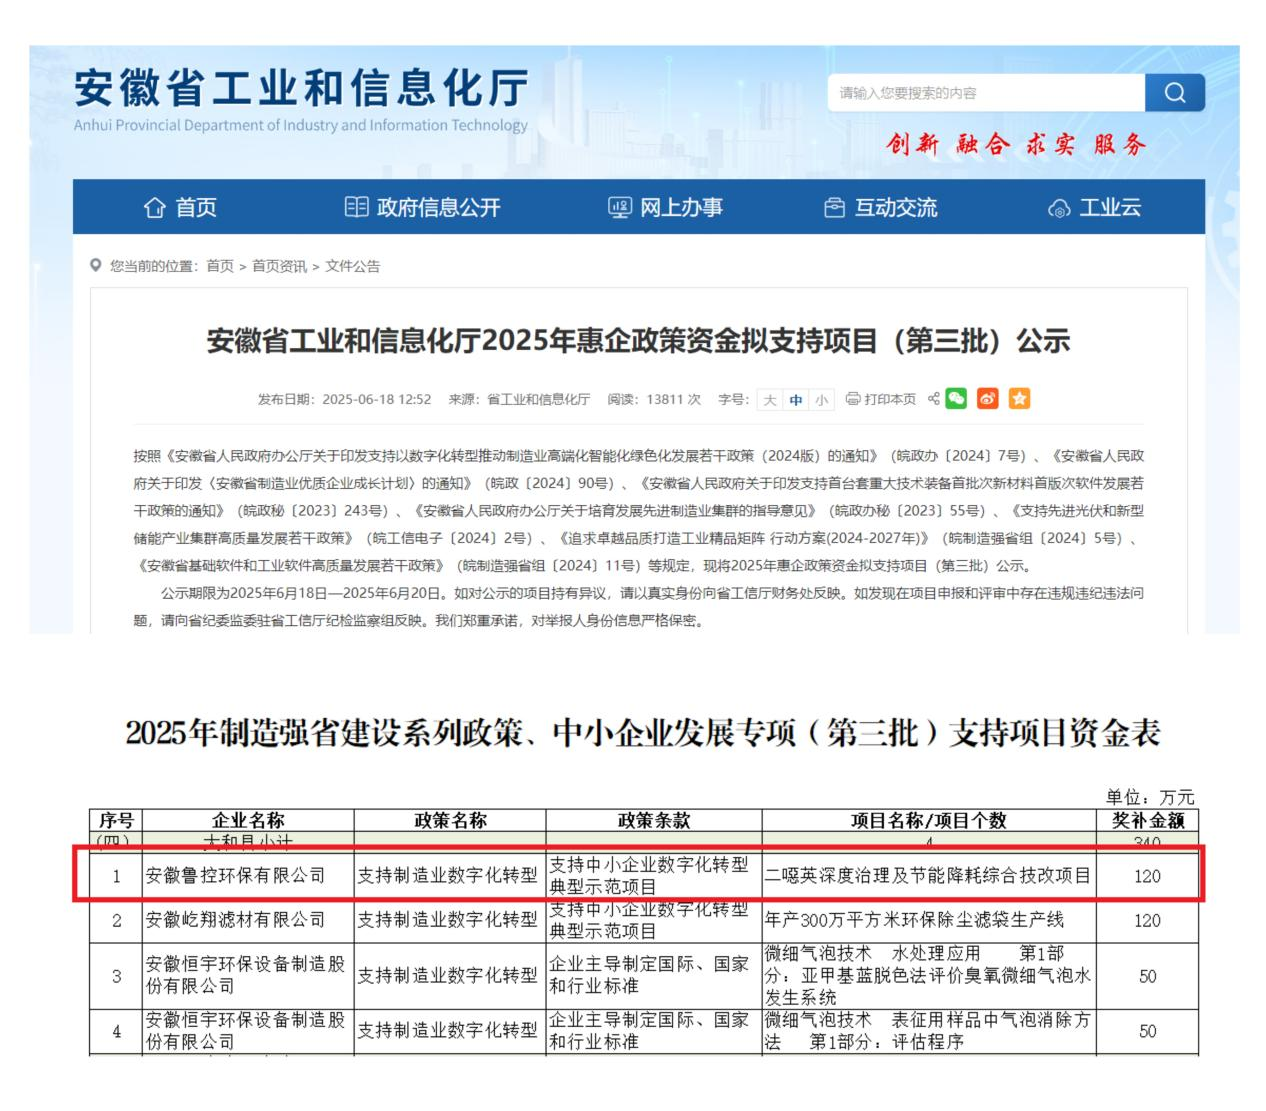Share the article via the Weibo icon
This screenshot has height=1111, width=1266.
tap(988, 398)
